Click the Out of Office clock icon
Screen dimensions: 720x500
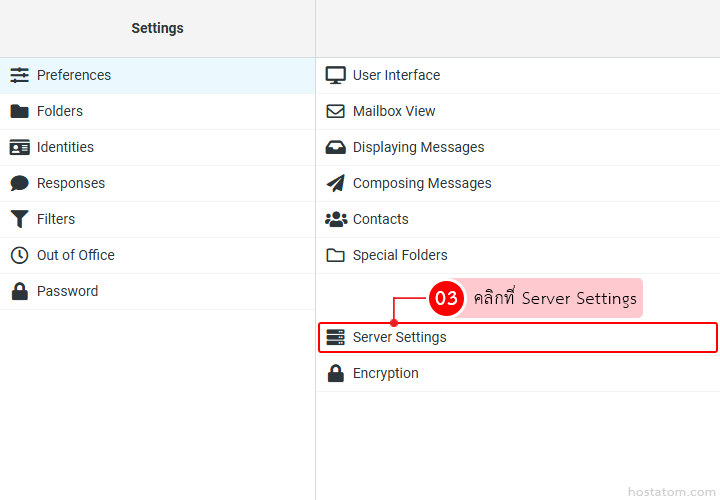point(19,255)
